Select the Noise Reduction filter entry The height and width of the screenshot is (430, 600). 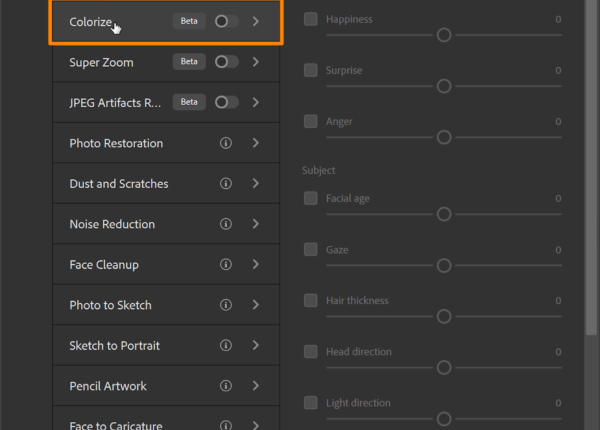112,224
